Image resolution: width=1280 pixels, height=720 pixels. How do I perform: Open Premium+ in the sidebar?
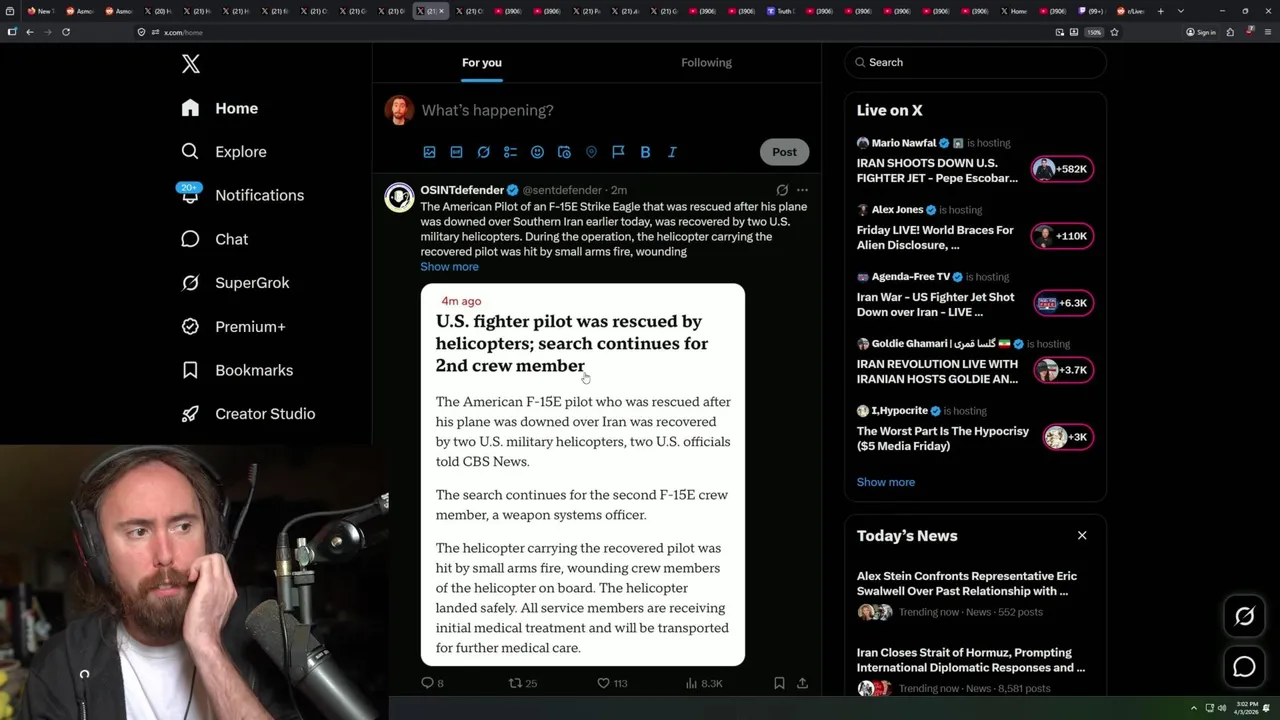(233, 327)
